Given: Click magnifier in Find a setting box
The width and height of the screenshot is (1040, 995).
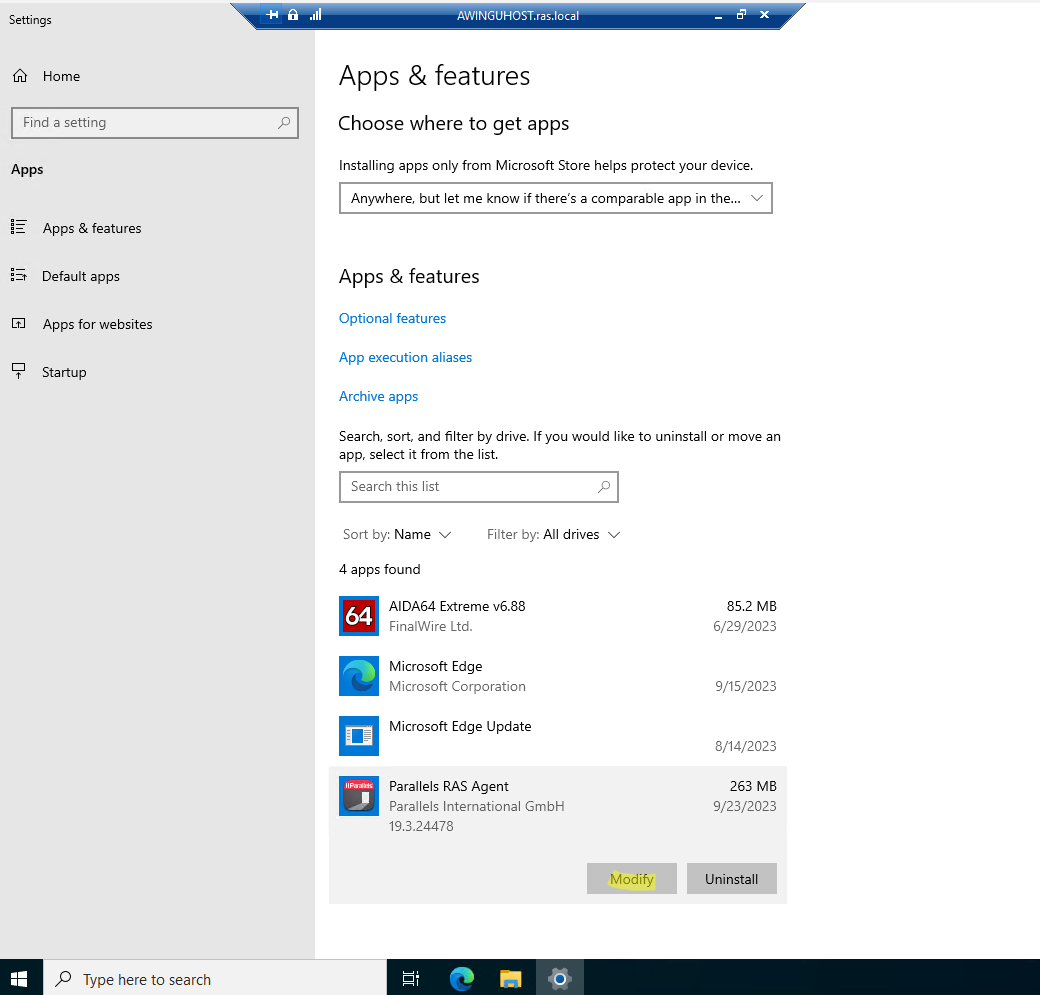Looking at the screenshot, I should click(x=284, y=123).
